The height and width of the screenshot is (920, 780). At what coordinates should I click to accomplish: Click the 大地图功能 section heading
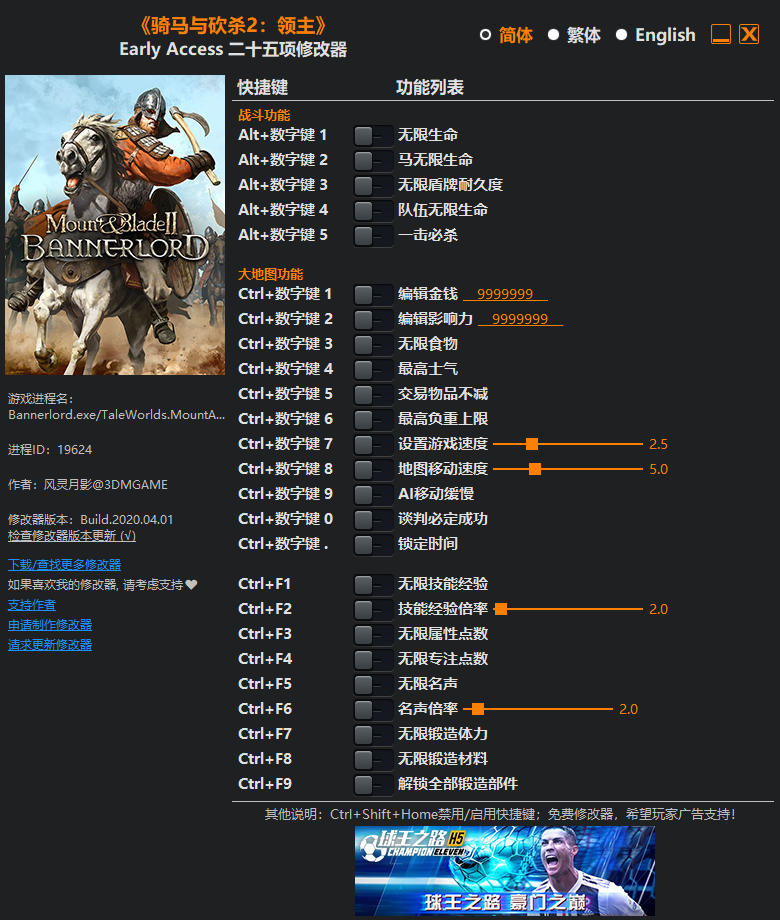coord(271,274)
